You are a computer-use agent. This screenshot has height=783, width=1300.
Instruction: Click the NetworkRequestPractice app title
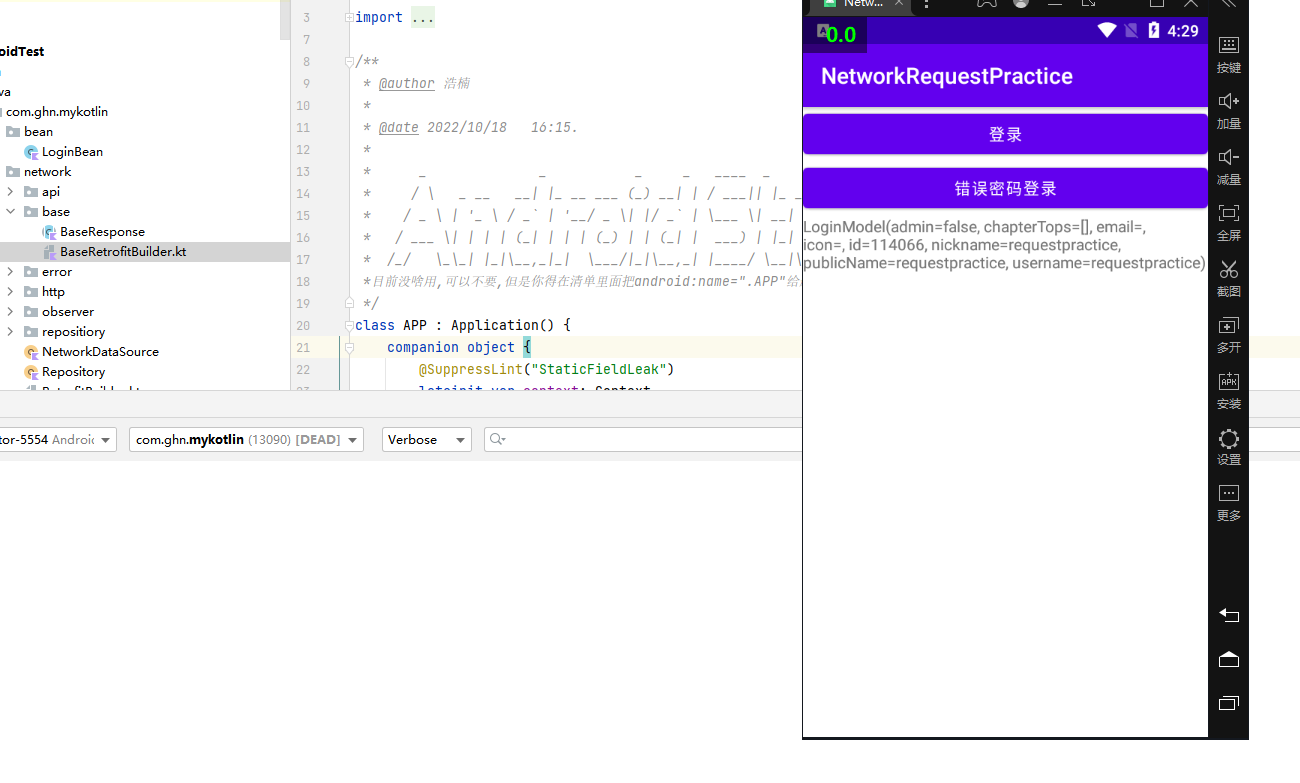click(947, 76)
